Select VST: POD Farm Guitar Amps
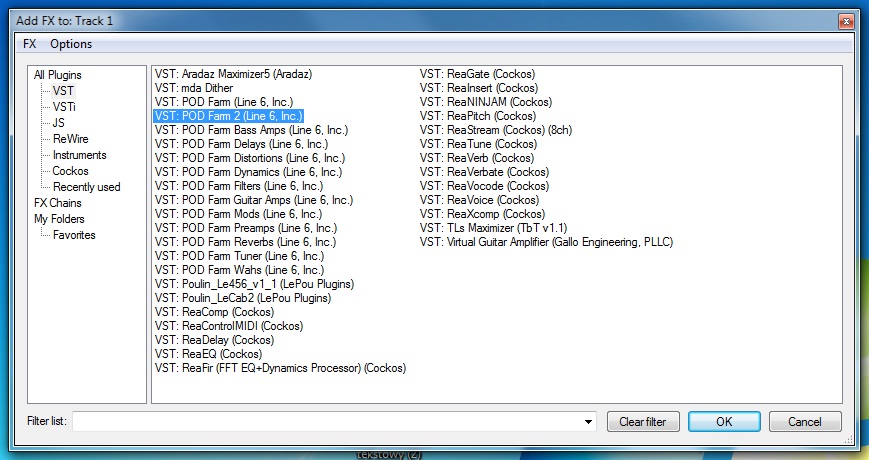Screen dimensions: 869x460 point(254,200)
